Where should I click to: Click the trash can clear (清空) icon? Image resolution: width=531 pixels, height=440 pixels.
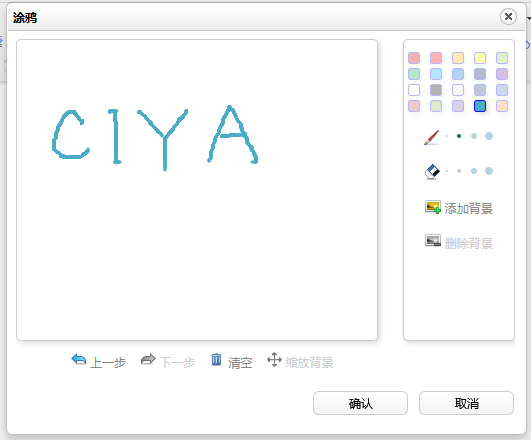(x=216, y=359)
